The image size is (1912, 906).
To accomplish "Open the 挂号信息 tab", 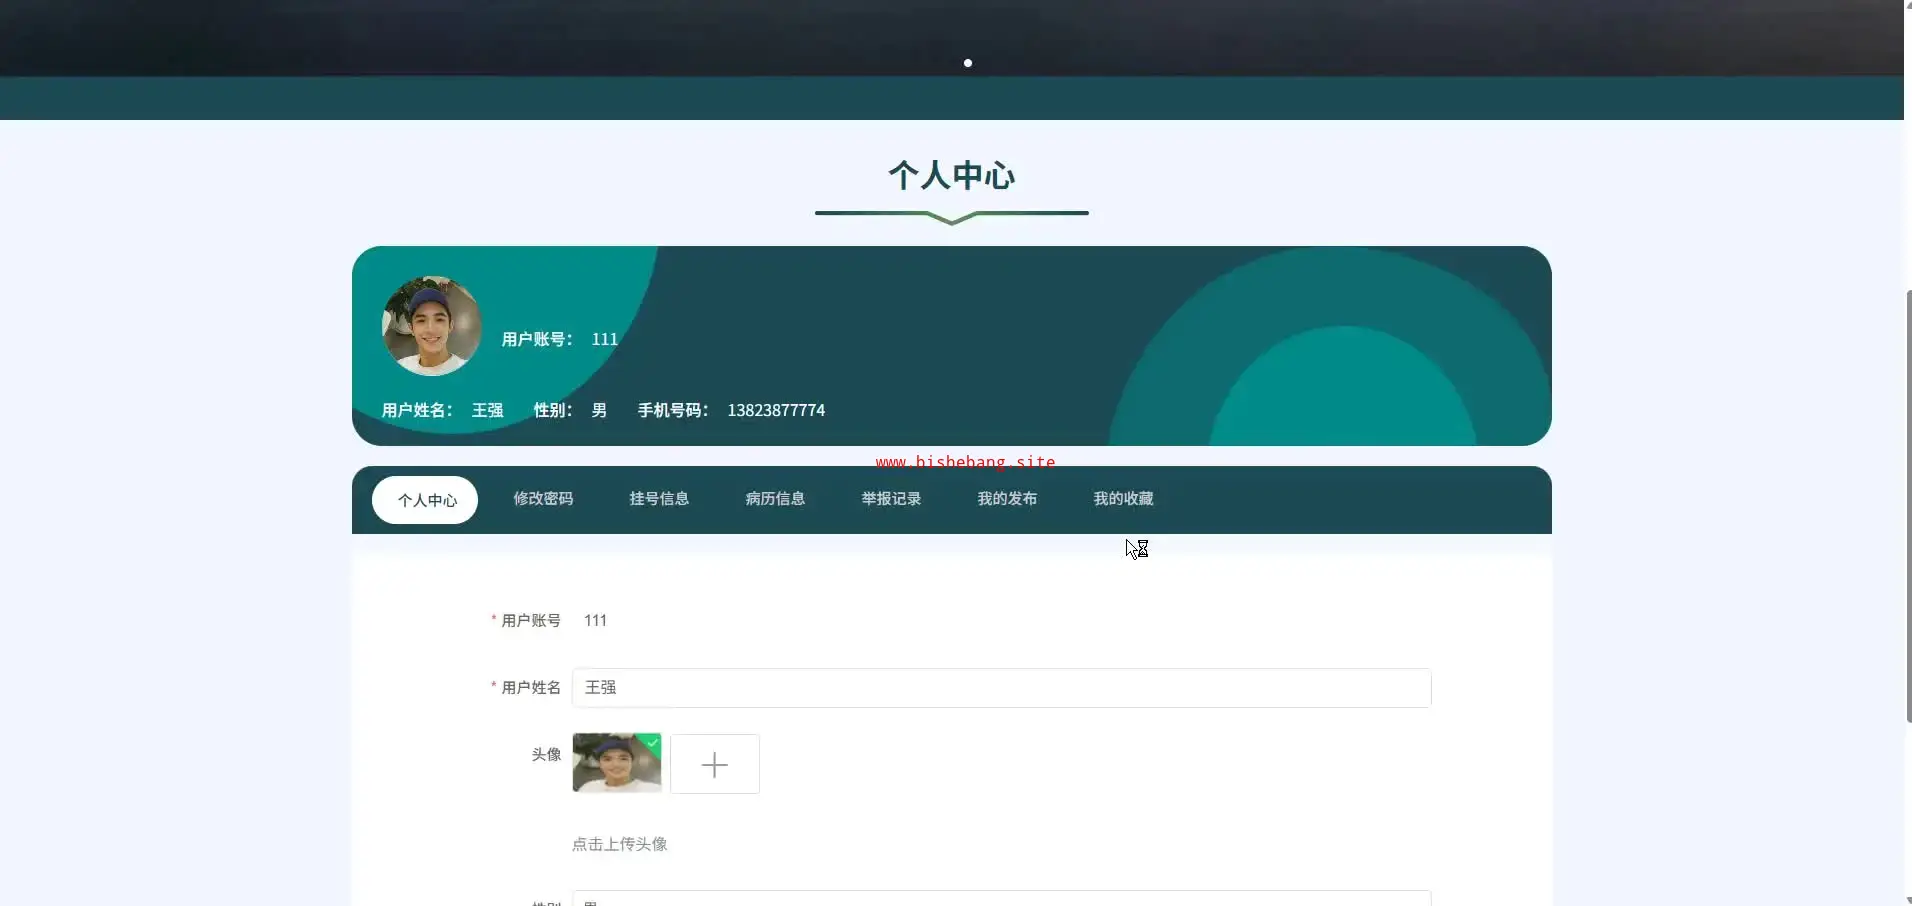I will 659,499.
